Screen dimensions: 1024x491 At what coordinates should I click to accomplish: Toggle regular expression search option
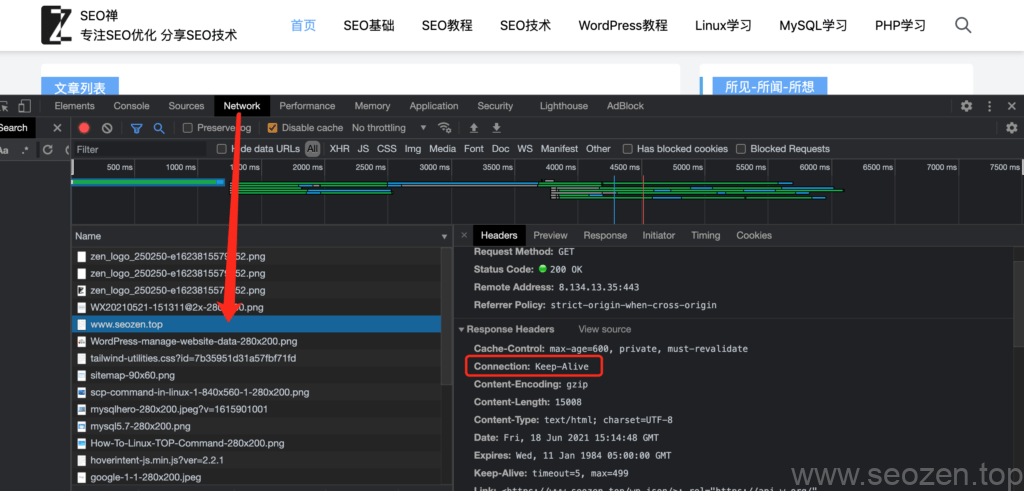point(25,150)
